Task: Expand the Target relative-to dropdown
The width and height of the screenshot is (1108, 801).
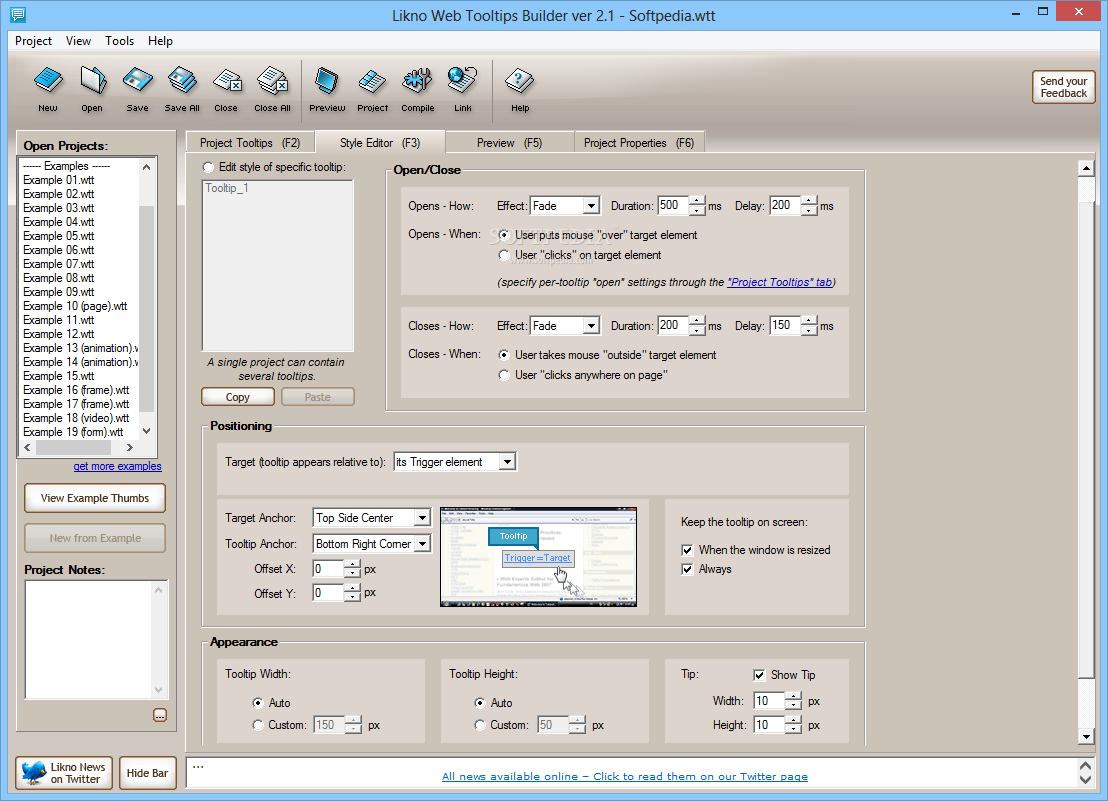Action: pos(507,462)
